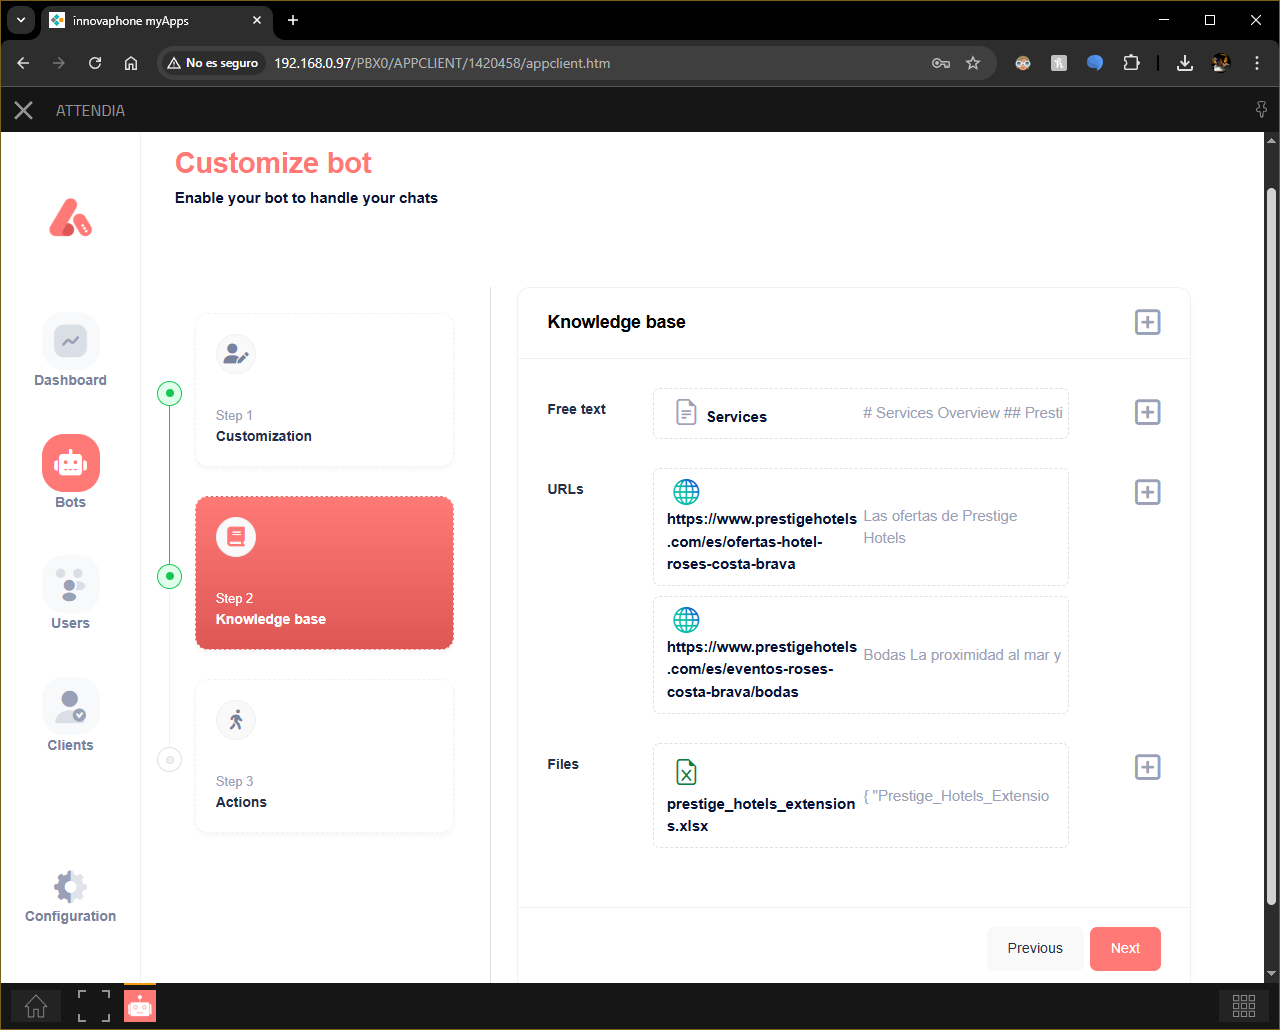This screenshot has height=1030, width=1280.
Task: Reload the browser page
Action: click(95, 63)
